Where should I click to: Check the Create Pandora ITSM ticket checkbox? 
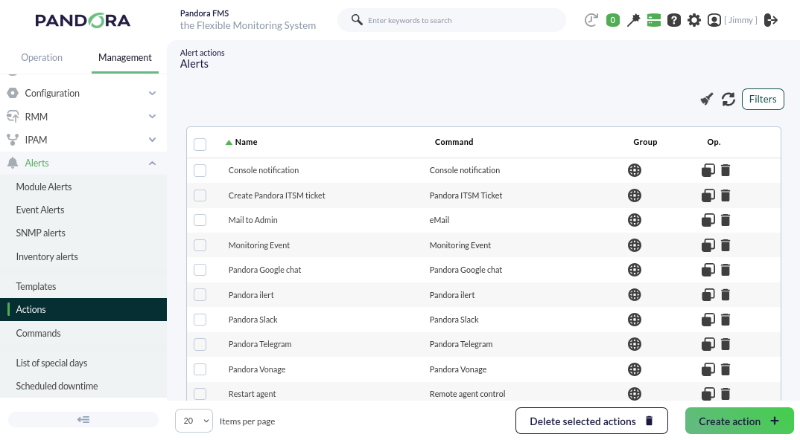click(200, 195)
